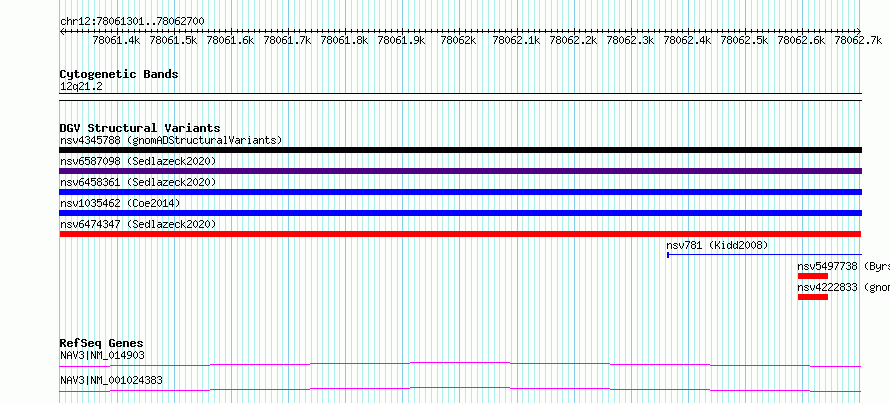
Task: Select the purple nsv6587098 variant bar
Action: (x=460, y=171)
